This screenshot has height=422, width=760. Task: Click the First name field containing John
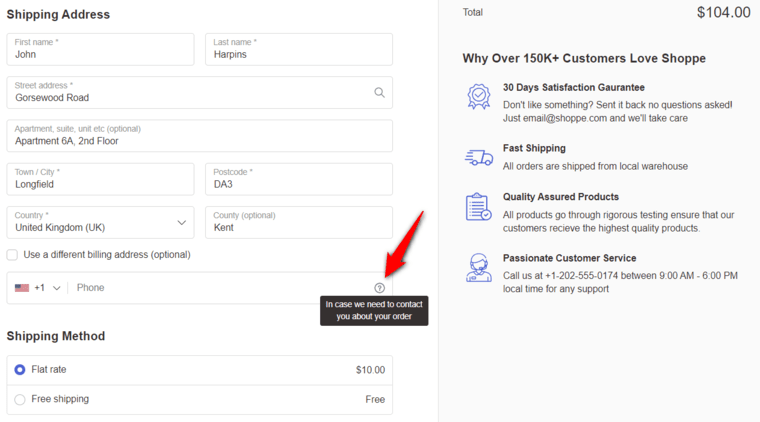click(x=100, y=49)
